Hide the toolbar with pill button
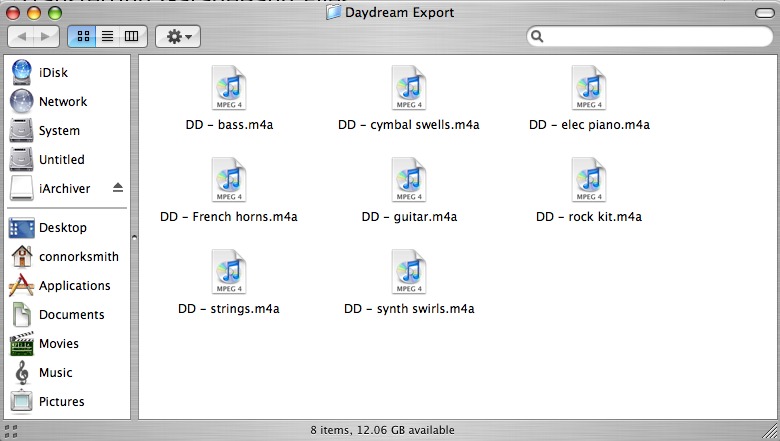The image size is (780, 441). point(765,13)
